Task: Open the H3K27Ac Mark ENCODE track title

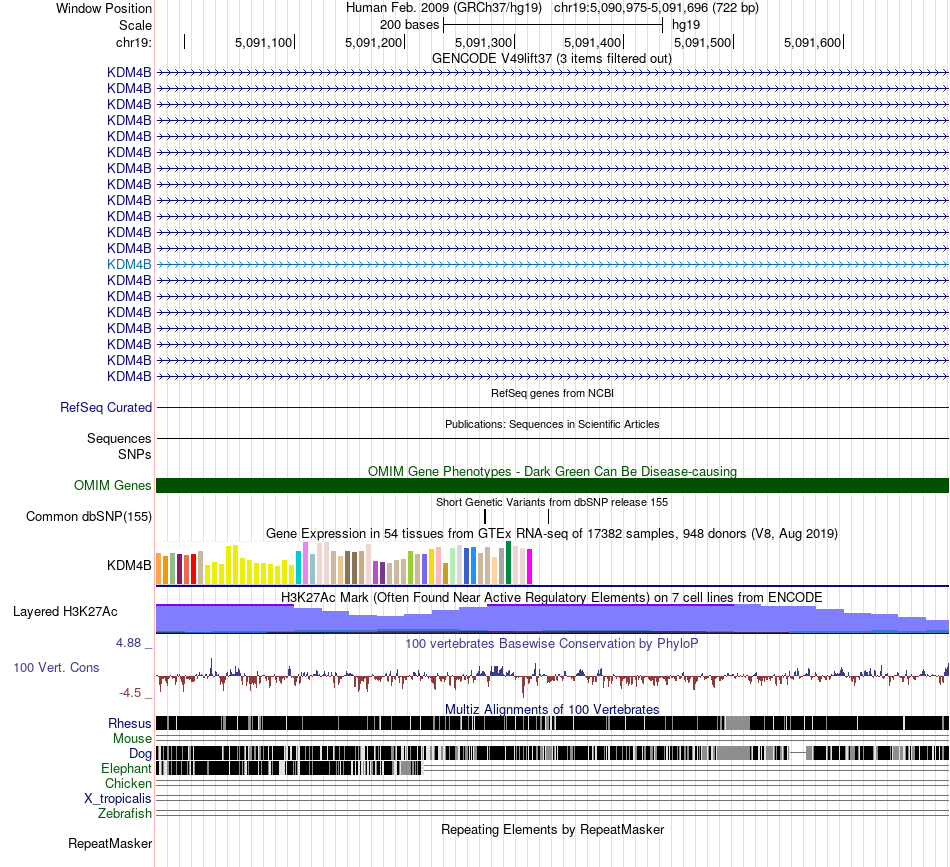Action: point(552,597)
